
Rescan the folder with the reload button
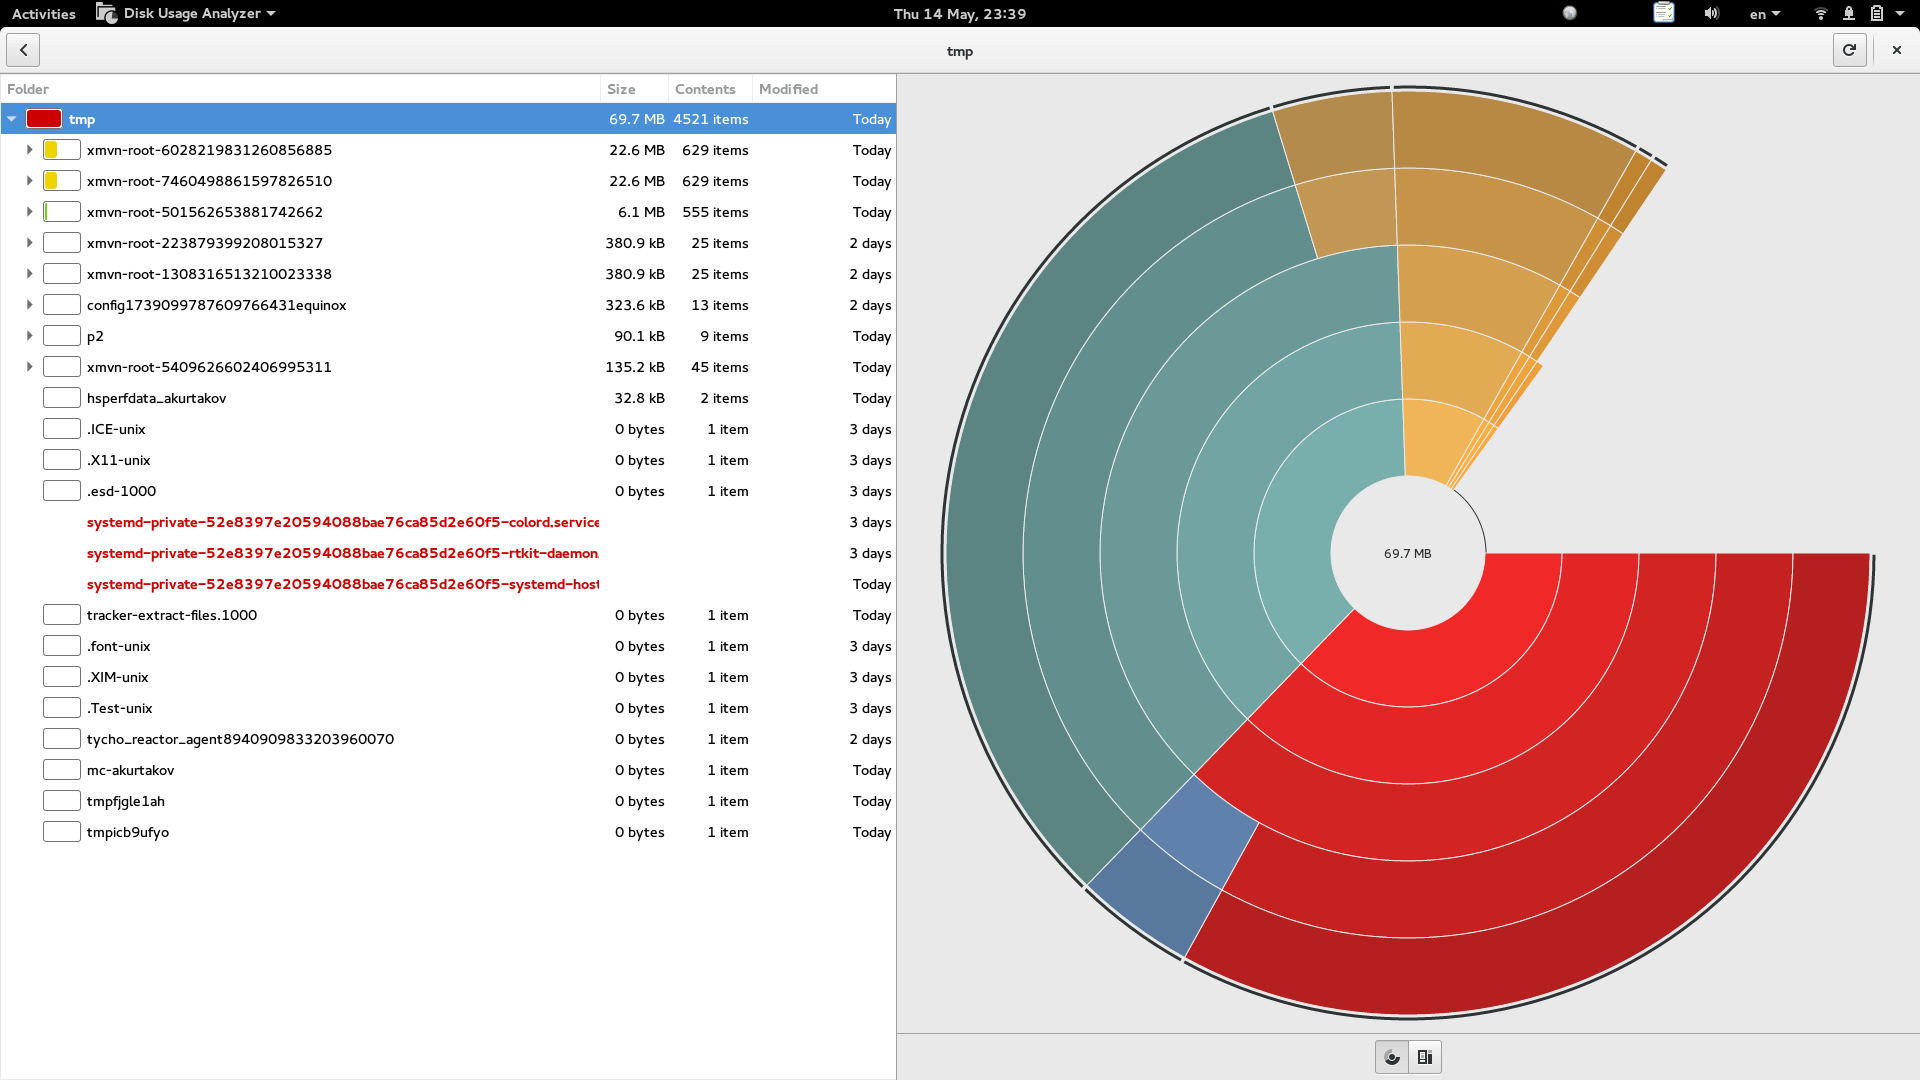pos(1849,50)
